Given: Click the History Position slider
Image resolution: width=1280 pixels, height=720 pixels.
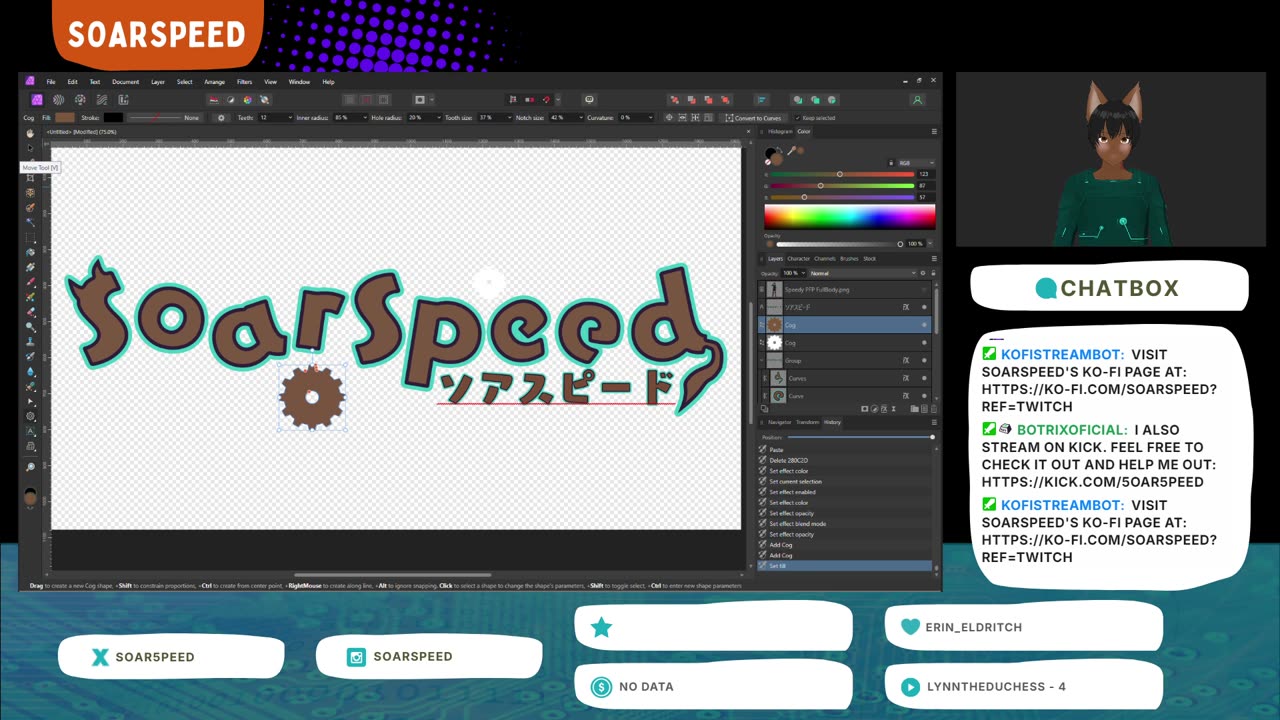Looking at the screenshot, I should (x=861, y=437).
